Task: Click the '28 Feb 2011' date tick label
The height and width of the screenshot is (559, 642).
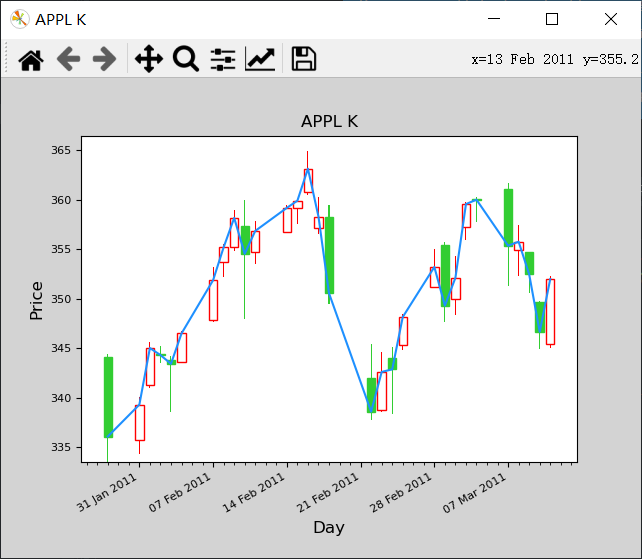Action: pos(401,493)
